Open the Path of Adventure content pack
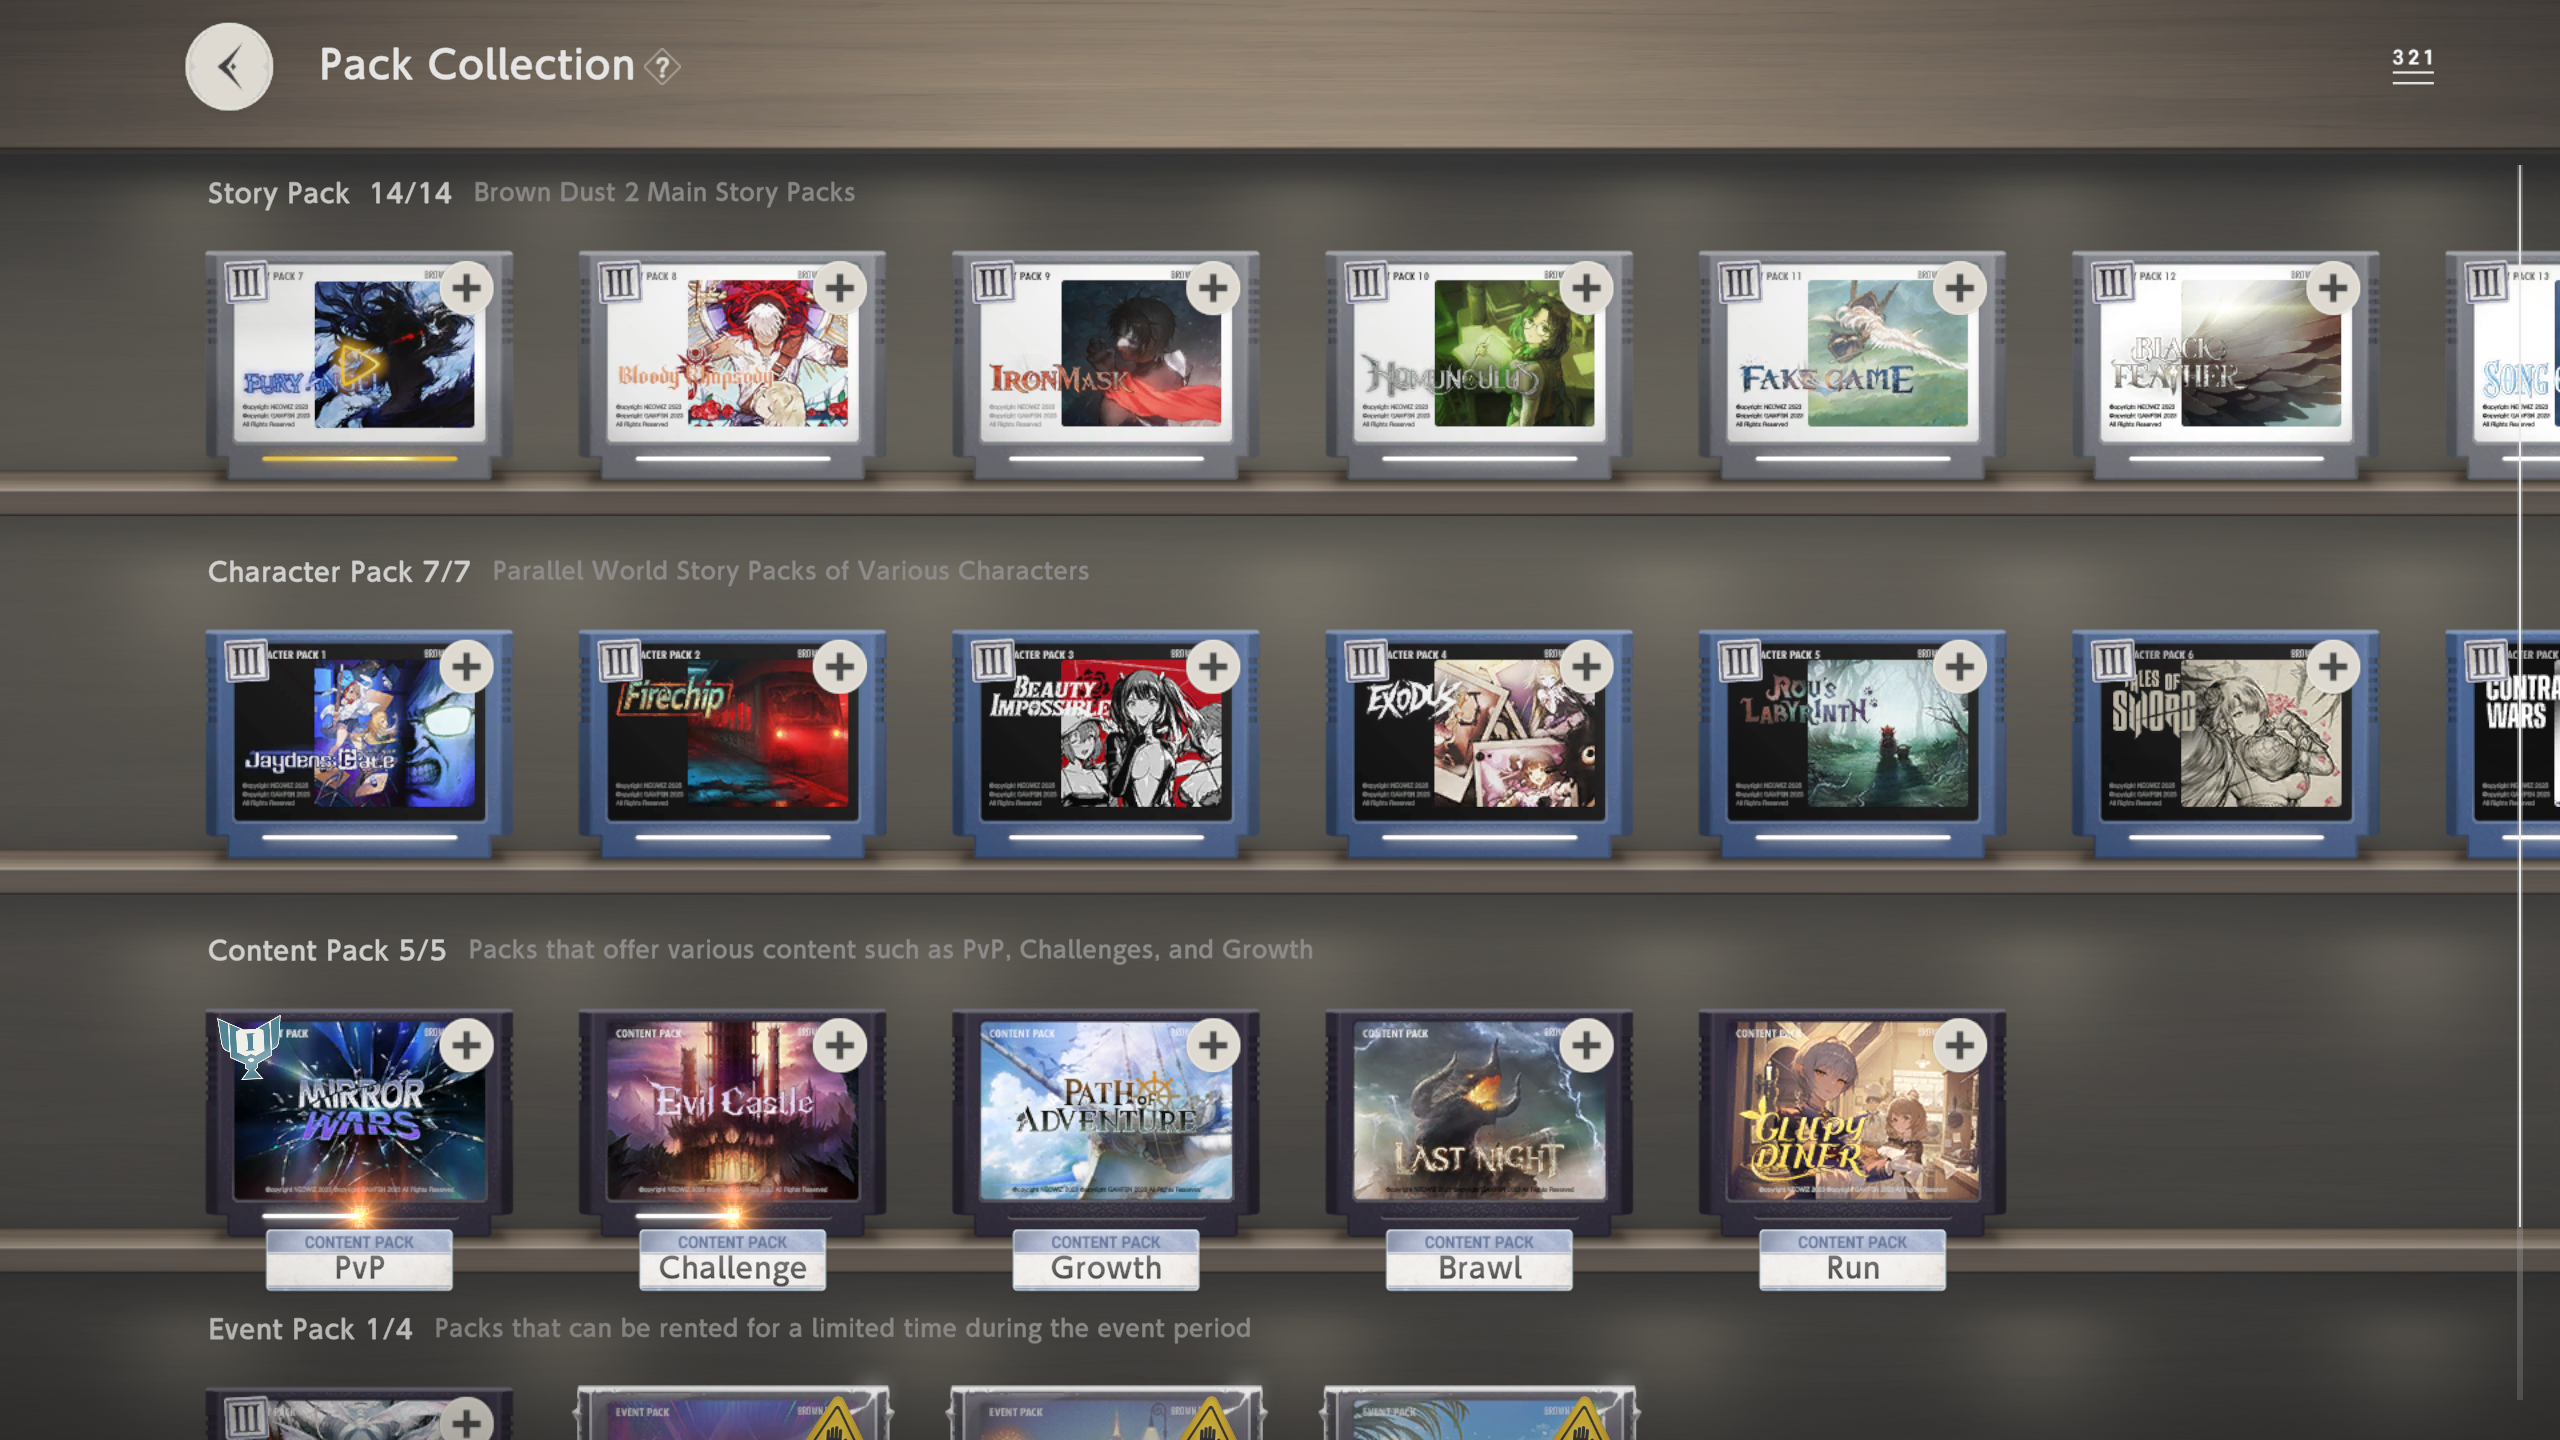This screenshot has height=1440, width=2560. pos(1105,1122)
